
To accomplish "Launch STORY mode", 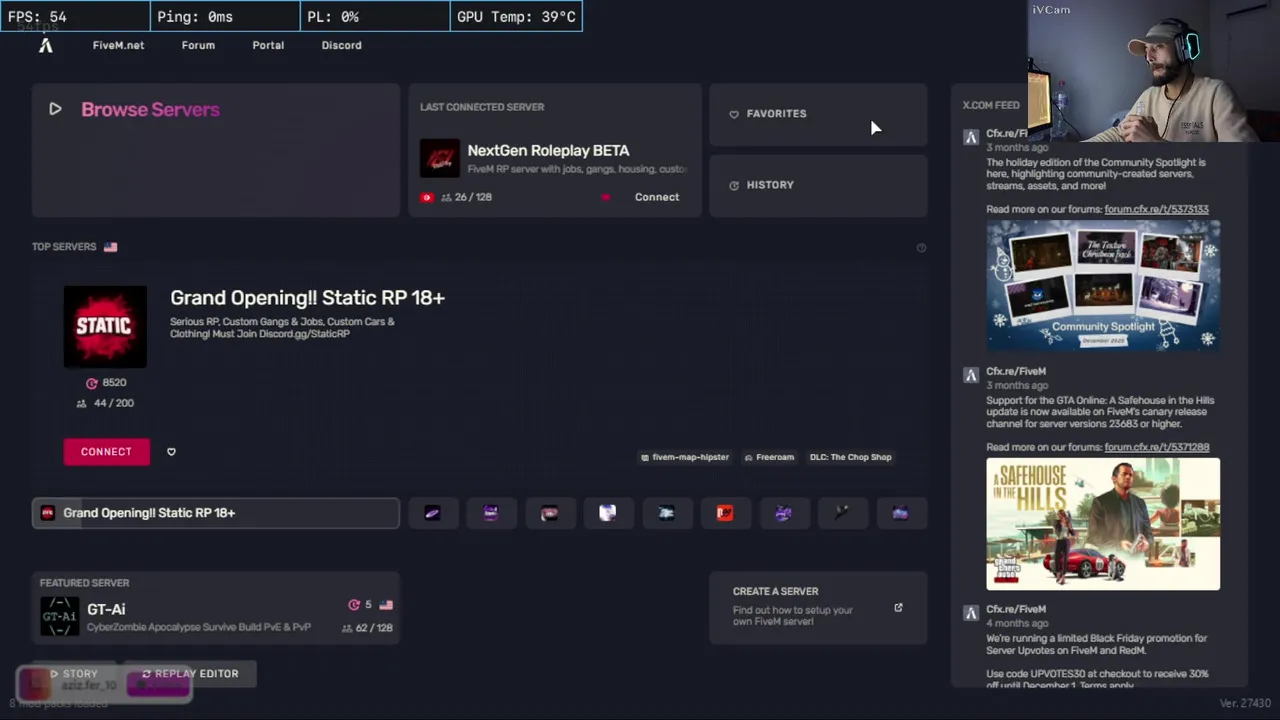I will coord(74,674).
